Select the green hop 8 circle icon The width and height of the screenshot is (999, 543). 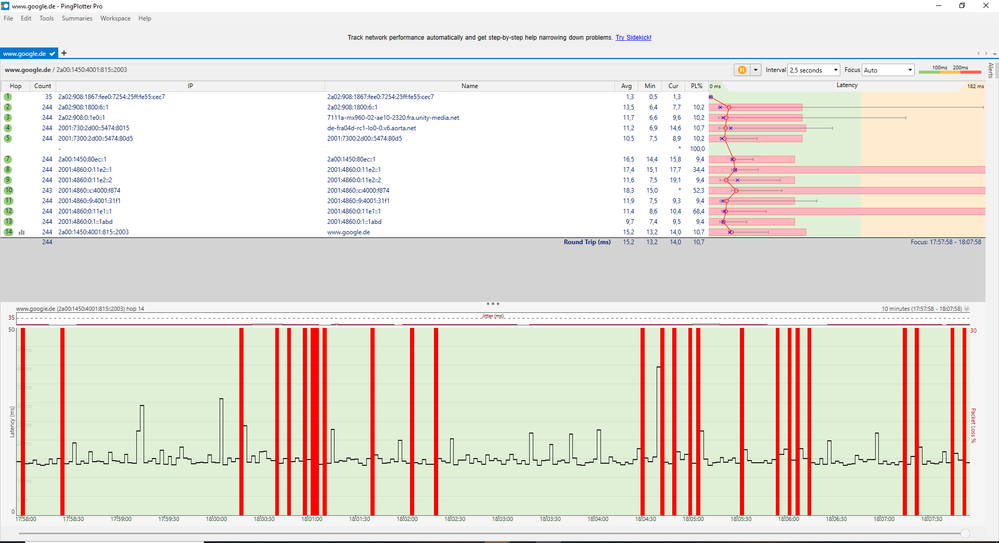8,170
